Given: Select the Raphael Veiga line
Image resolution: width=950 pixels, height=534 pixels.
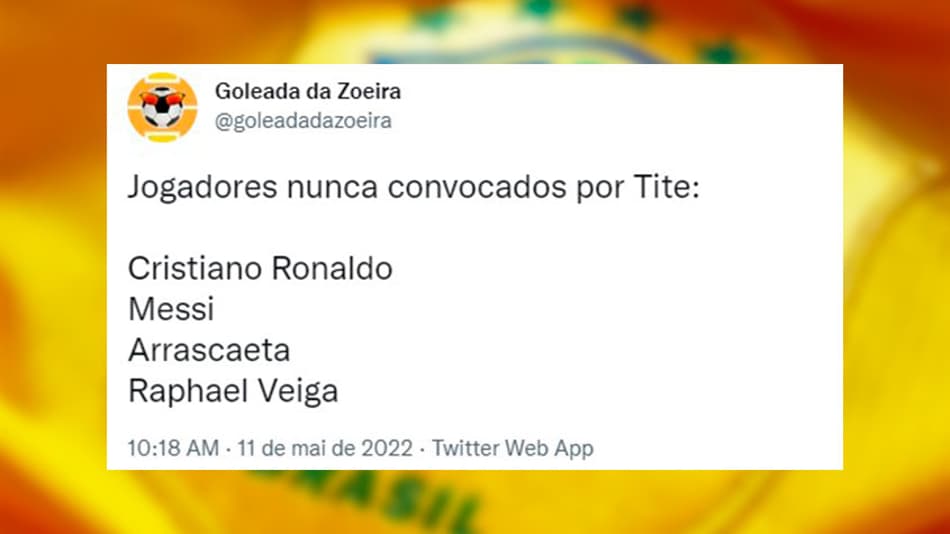Looking at the screenshot, I should tap(233, 391).
